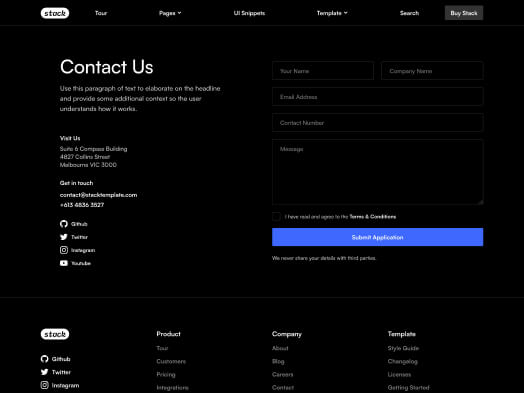Click the footer Twitter icon
The width and height of the screenshot is (524, 393).
(x=44, y=372)
